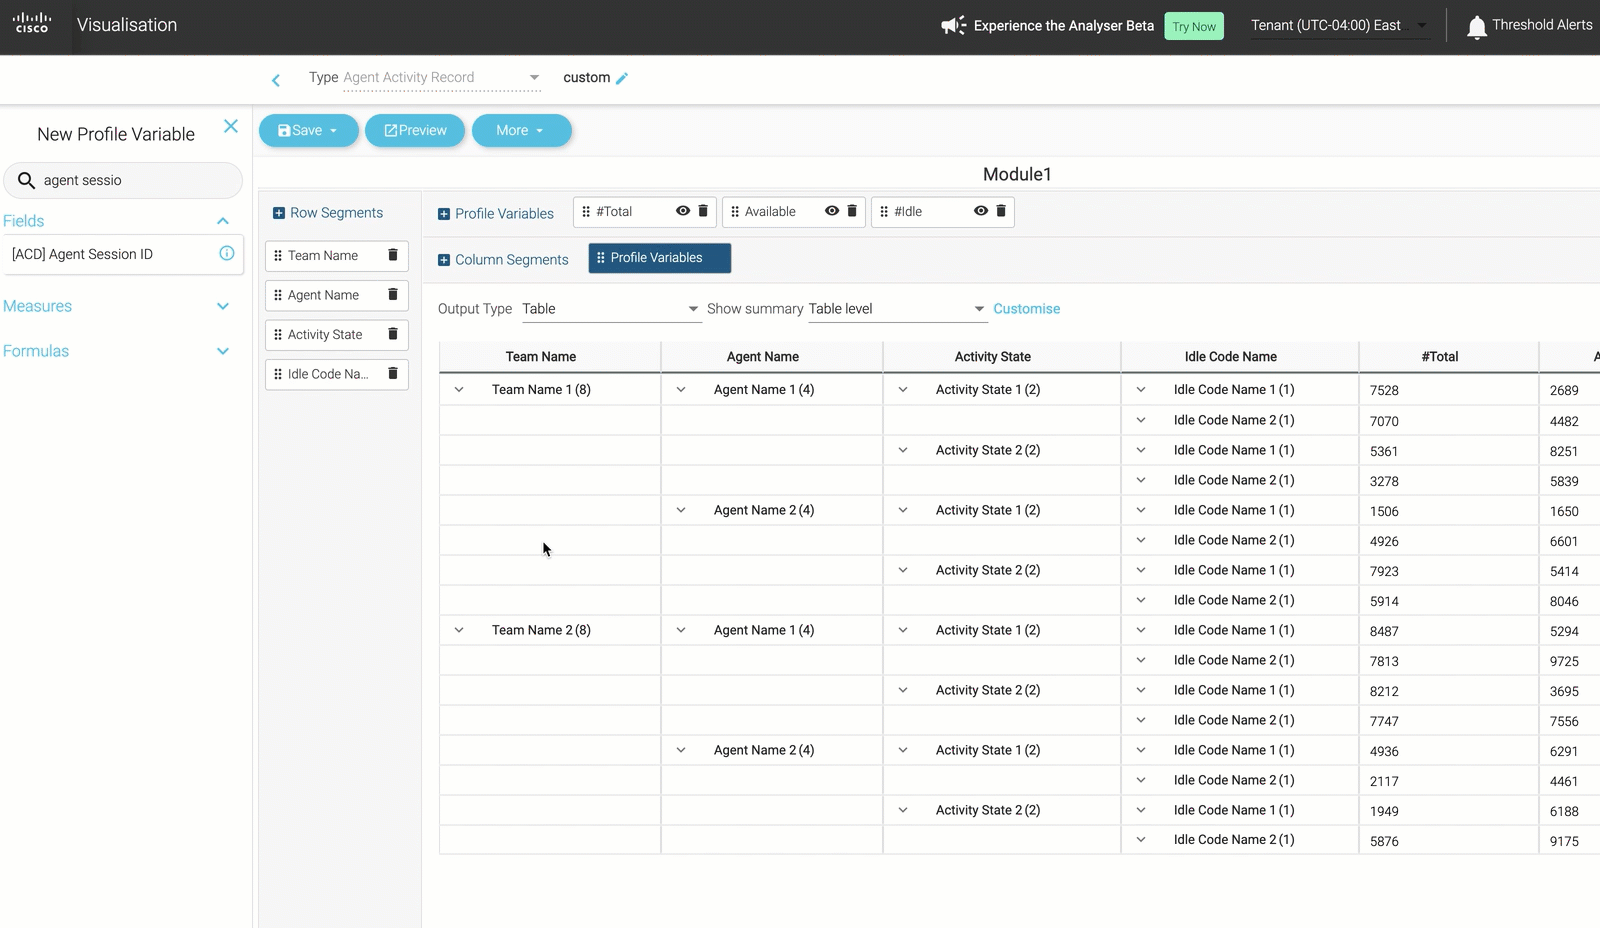Image resolution: width=1600 pixels, height=928 pixels.
Task: Click the add icon next to Profile Variables
Action: pos(443,213)
